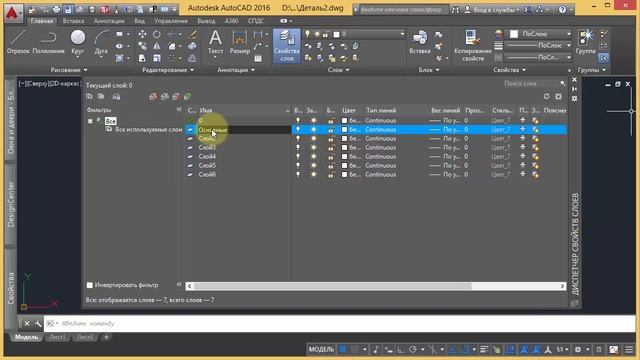Expand the Свойства panel dropdown

[509, 70]
